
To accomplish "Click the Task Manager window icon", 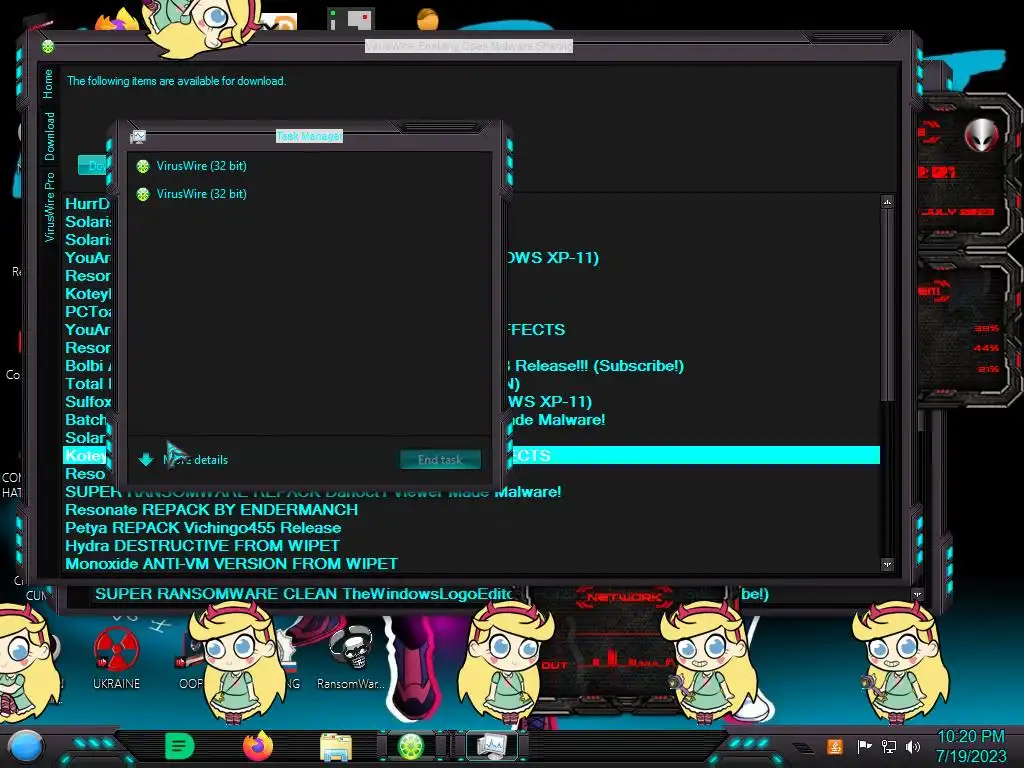I will tap(138, 136).
